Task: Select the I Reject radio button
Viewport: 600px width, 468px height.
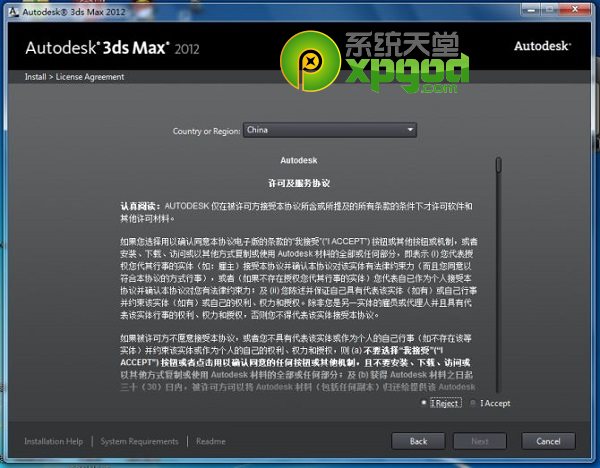Action: [424, 403]
